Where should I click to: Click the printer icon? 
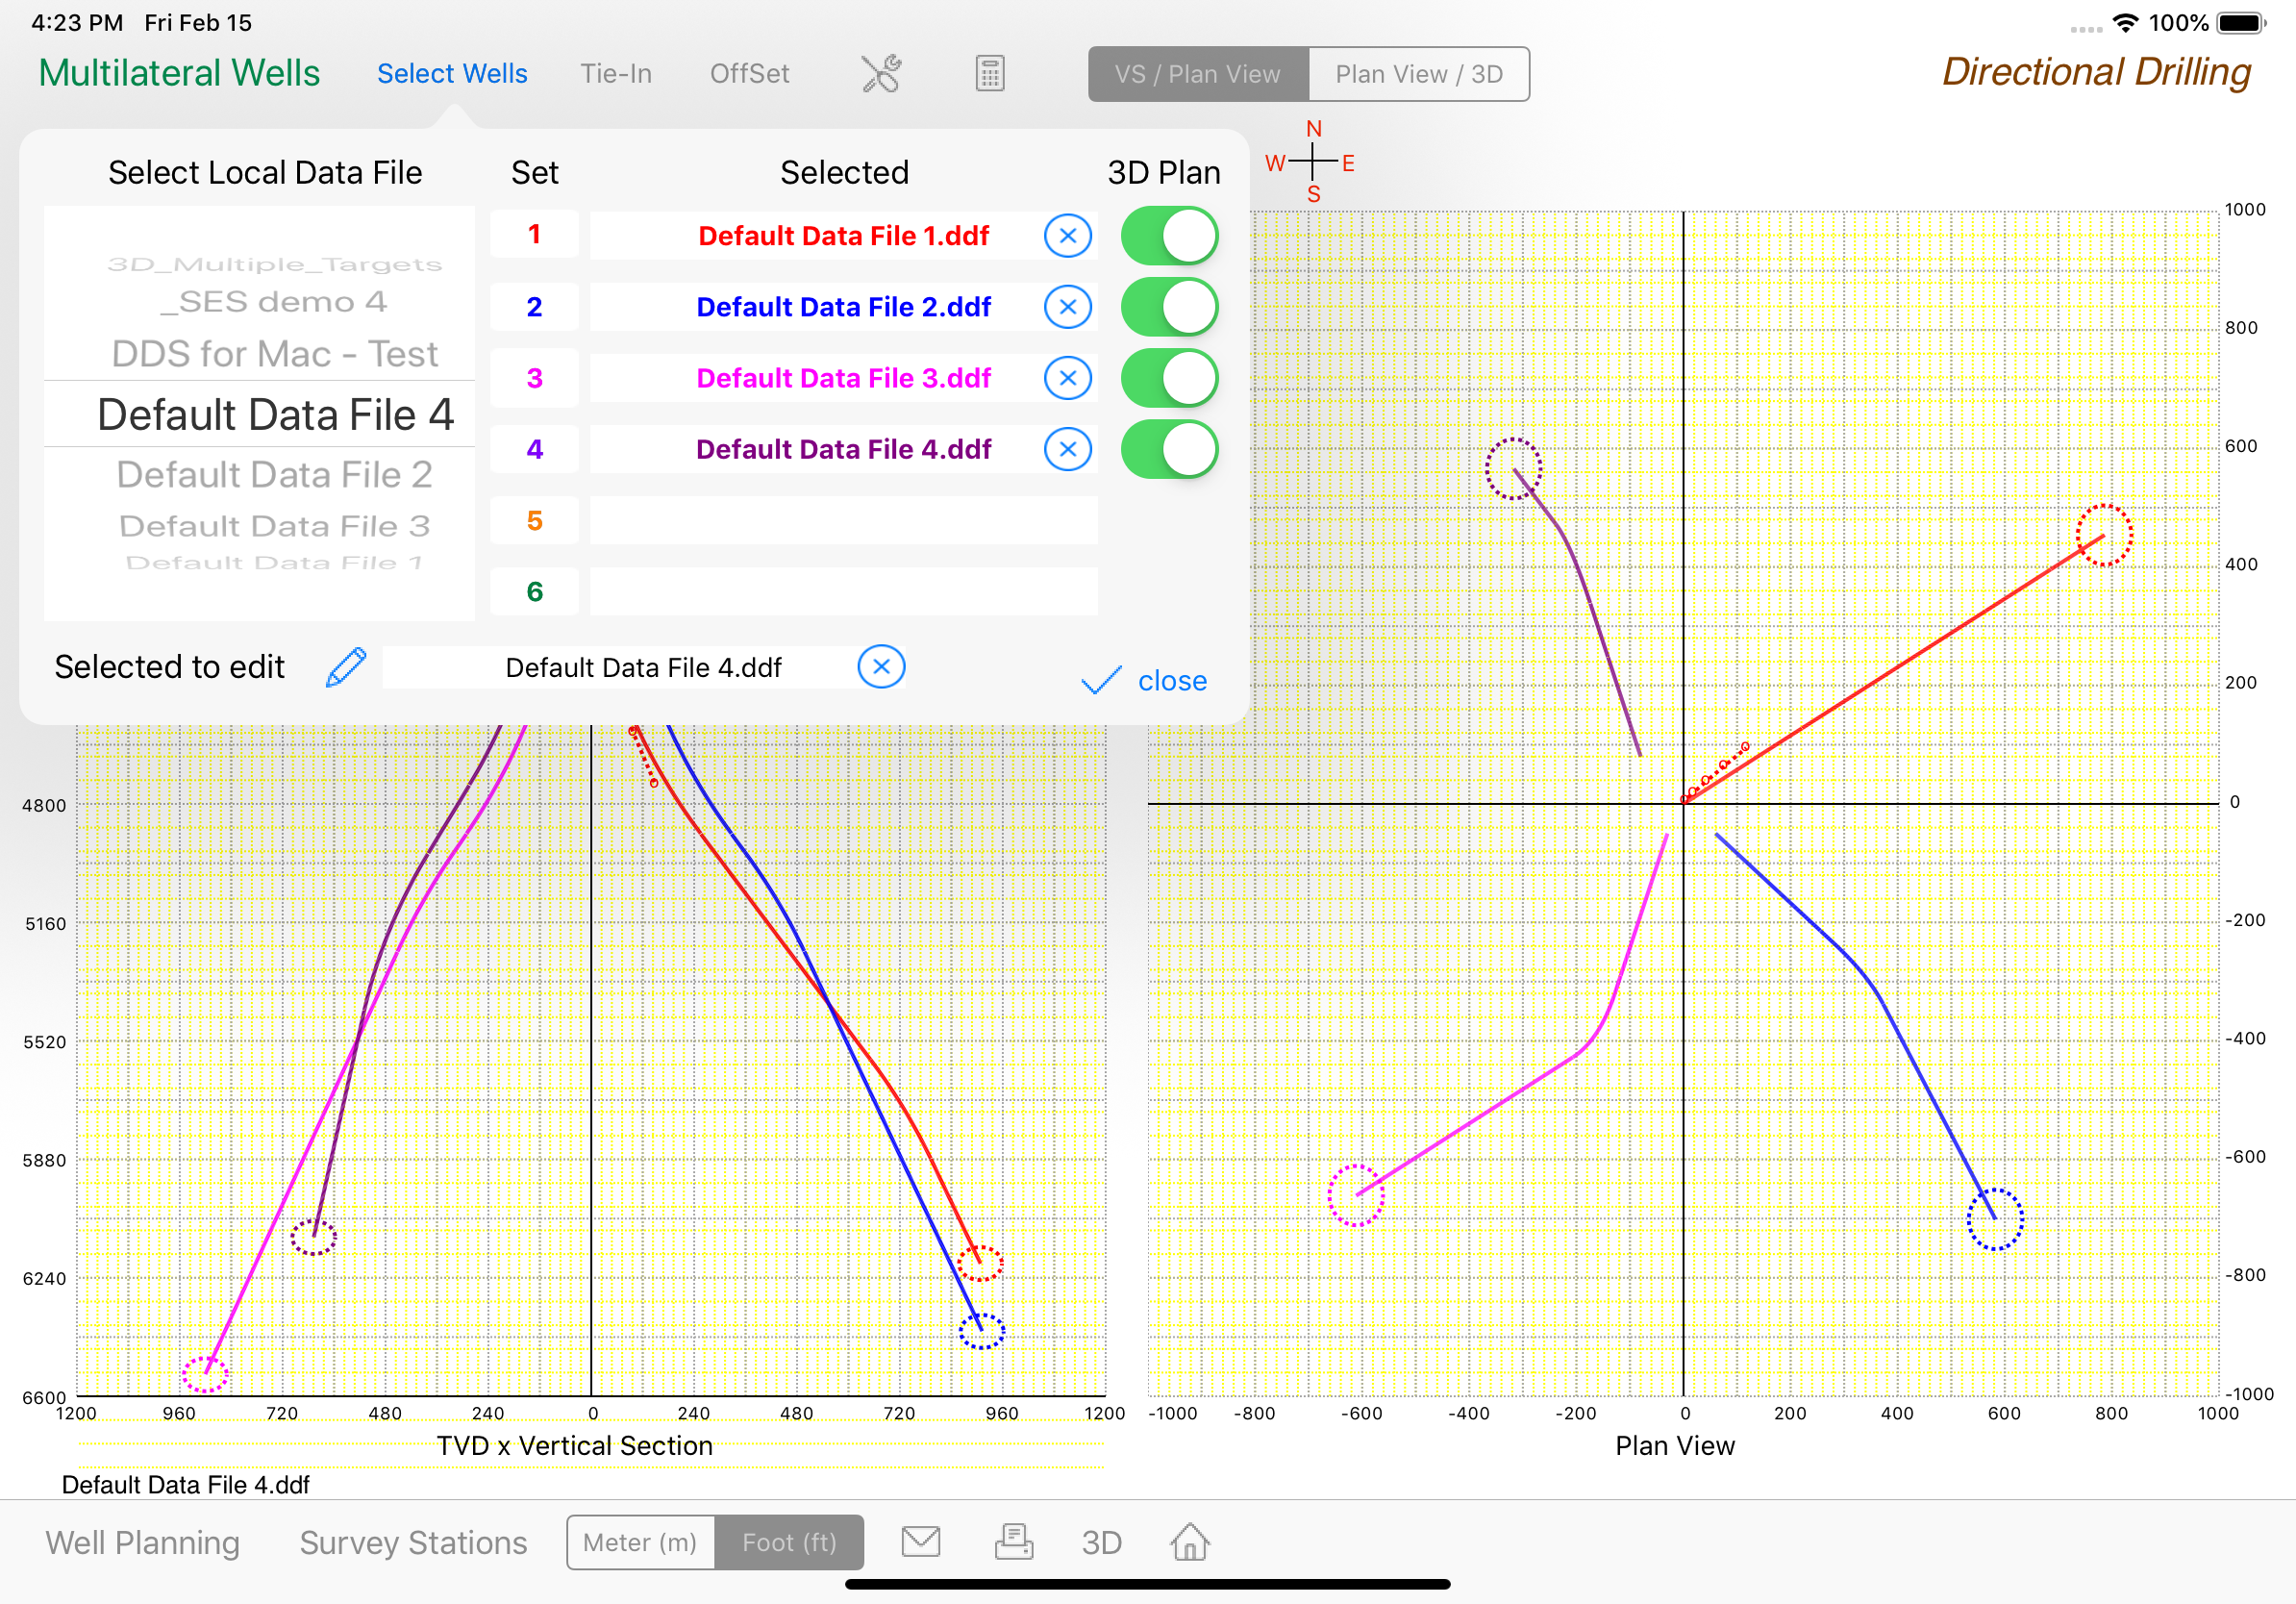tap(1013, 1541)
